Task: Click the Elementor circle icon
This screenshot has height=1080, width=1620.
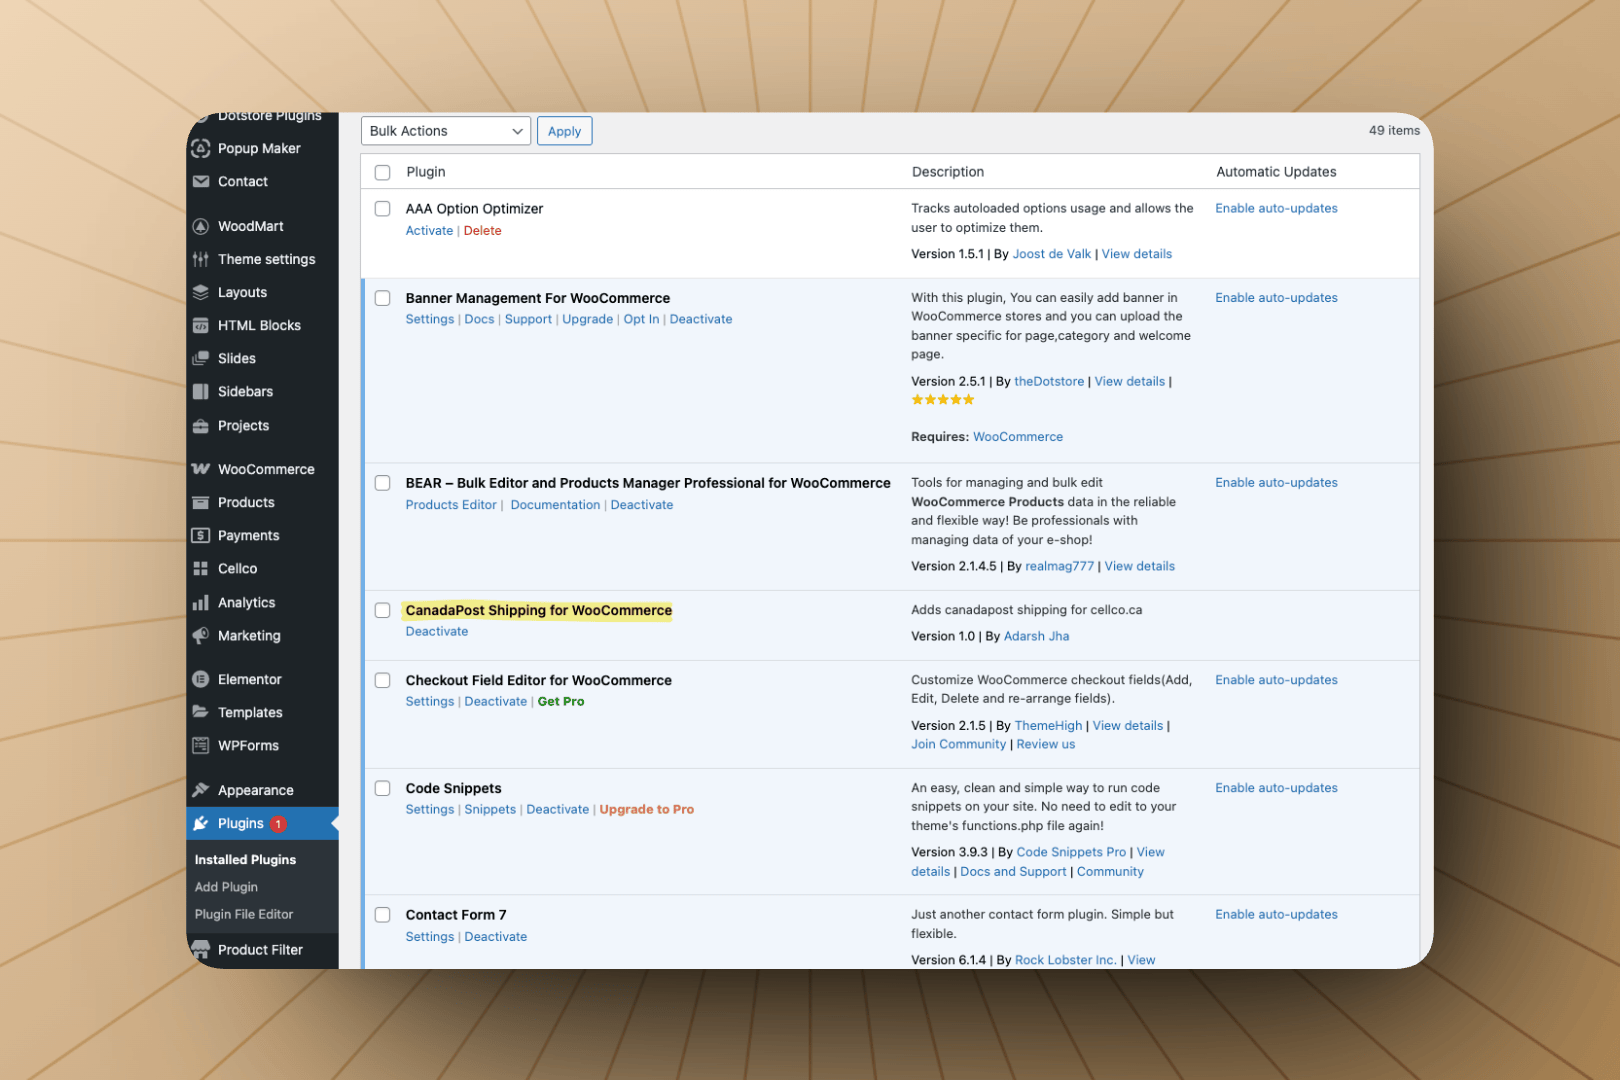Action: pyautogui.click(x=200, y=679)
